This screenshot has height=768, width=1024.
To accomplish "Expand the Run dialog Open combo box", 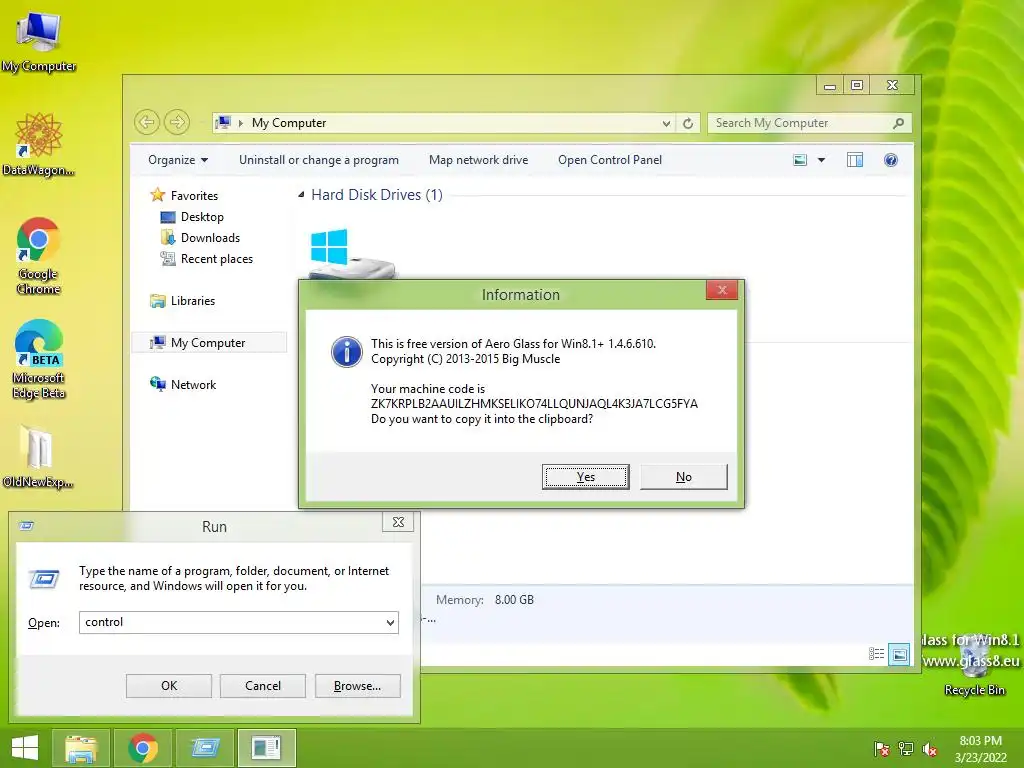I will click(x=390, y=622).
